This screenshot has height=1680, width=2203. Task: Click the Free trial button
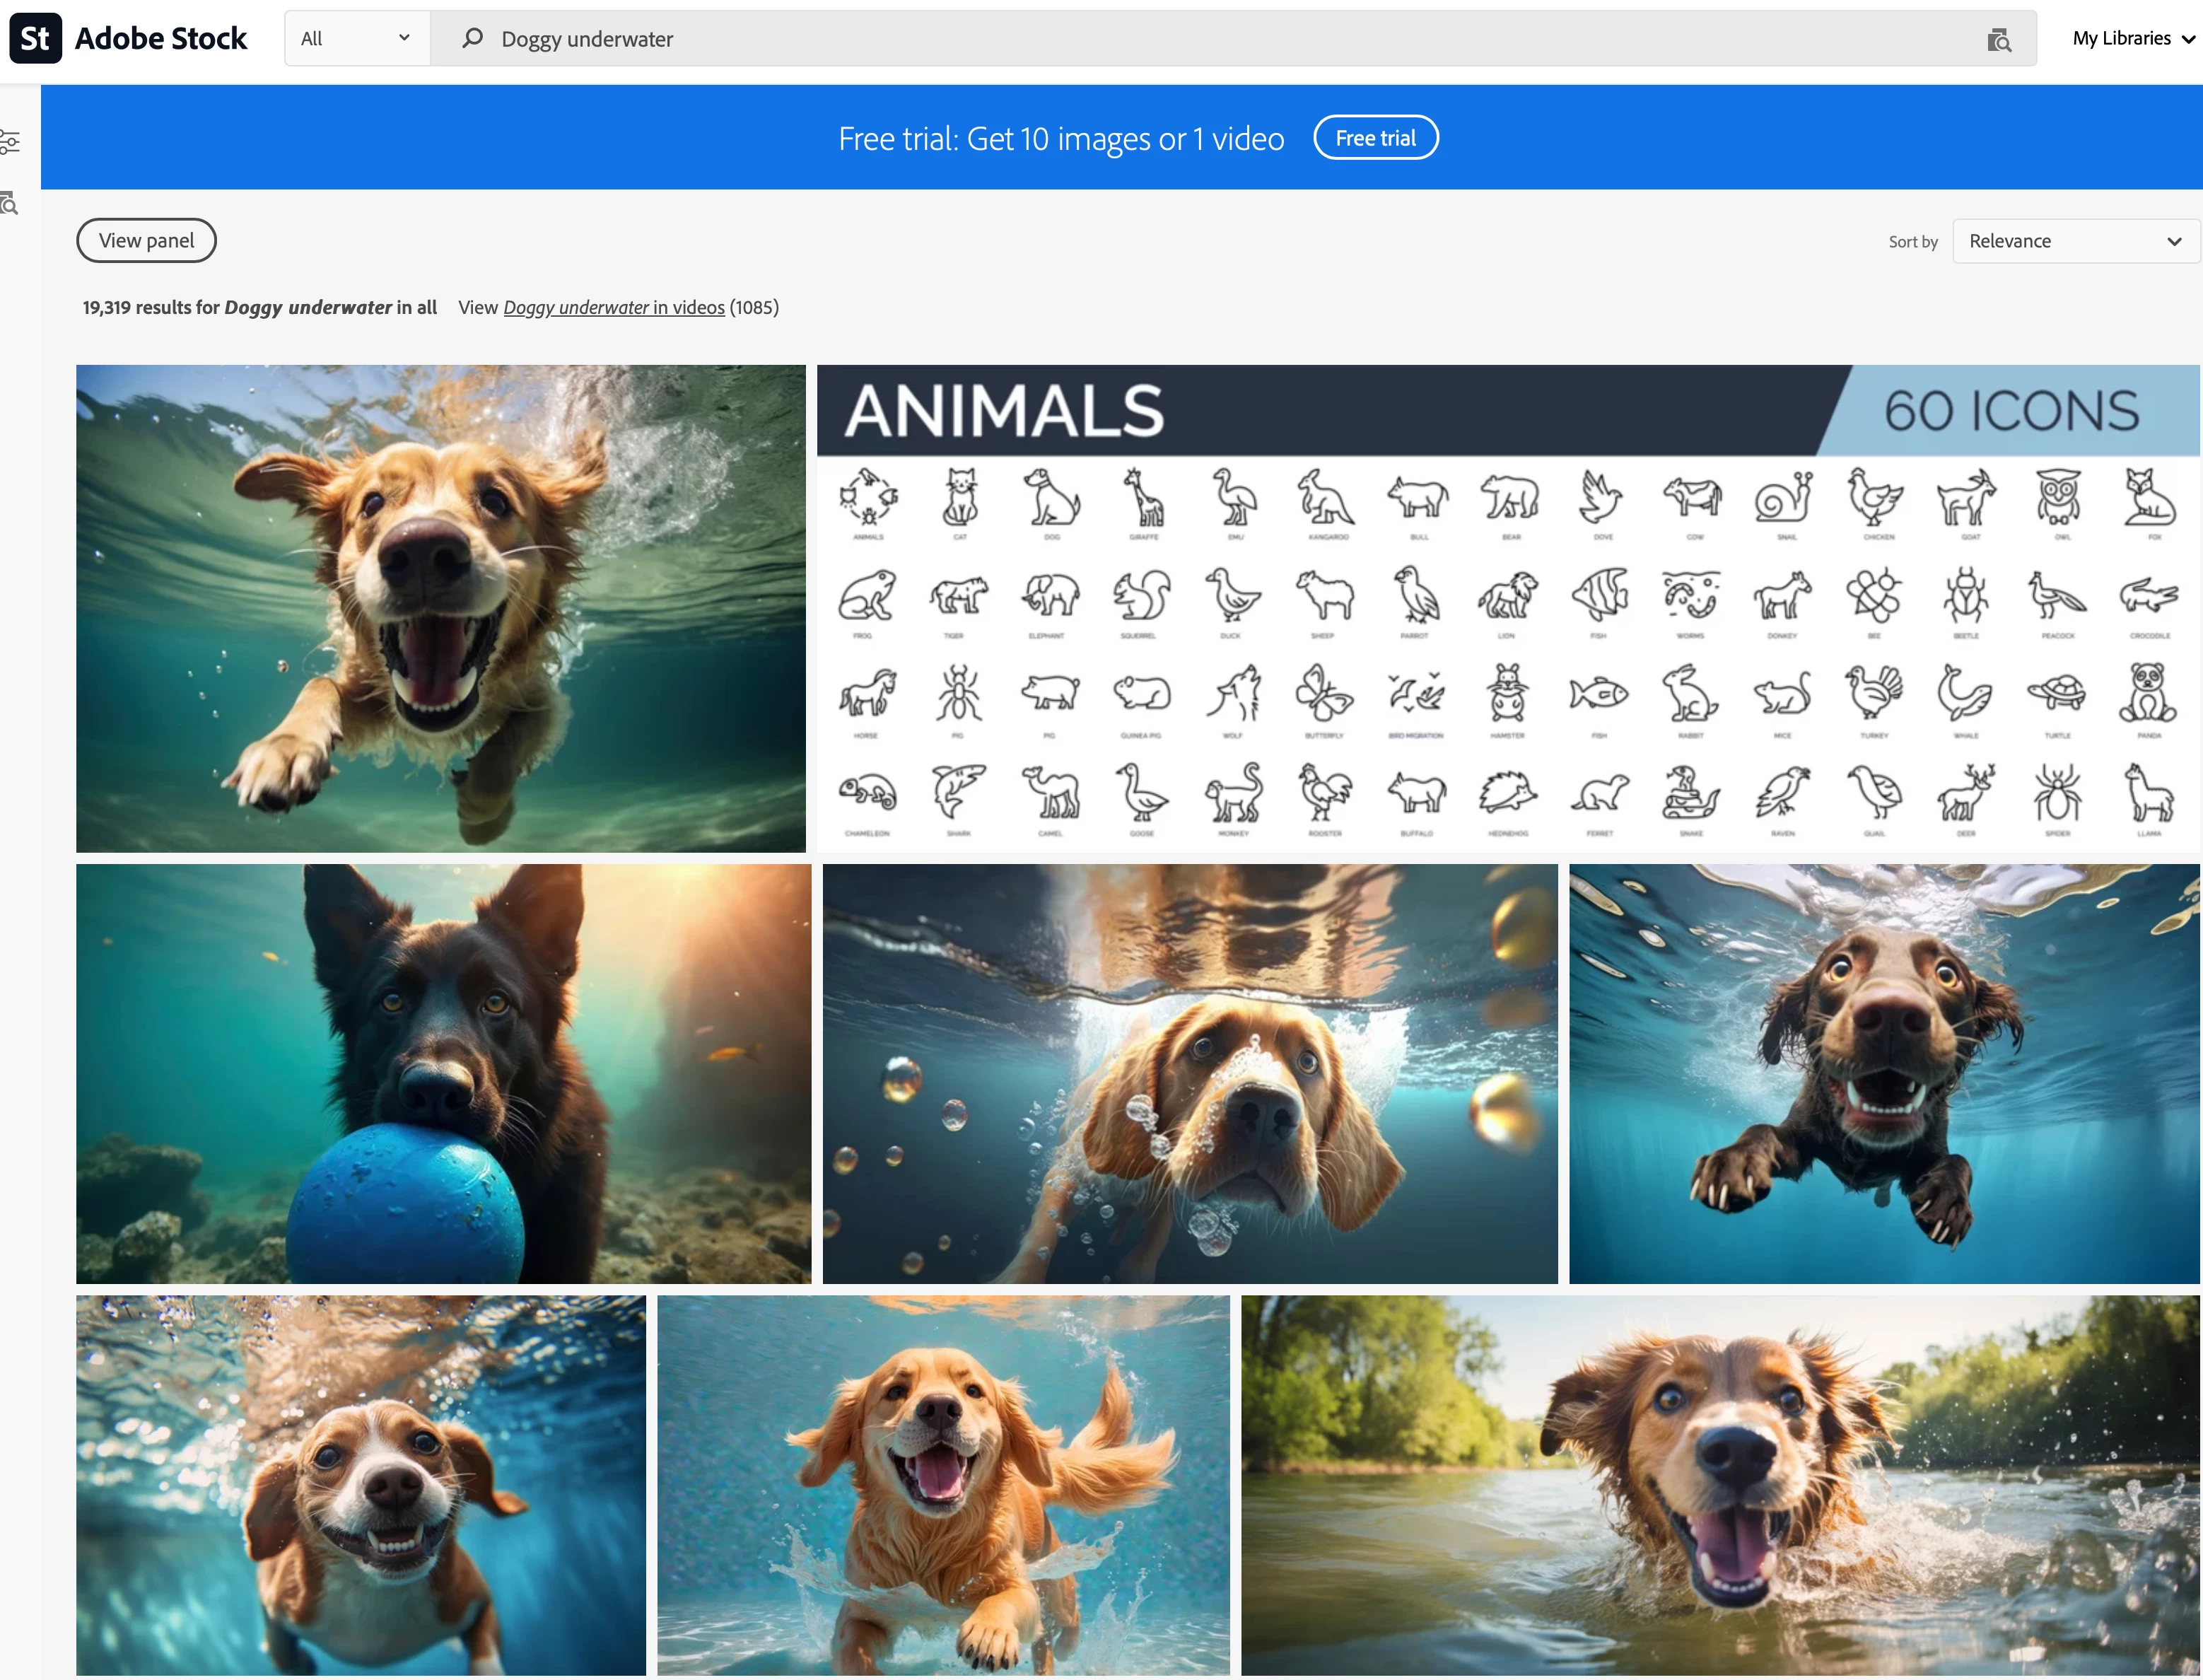click(x=1375, y=138)
